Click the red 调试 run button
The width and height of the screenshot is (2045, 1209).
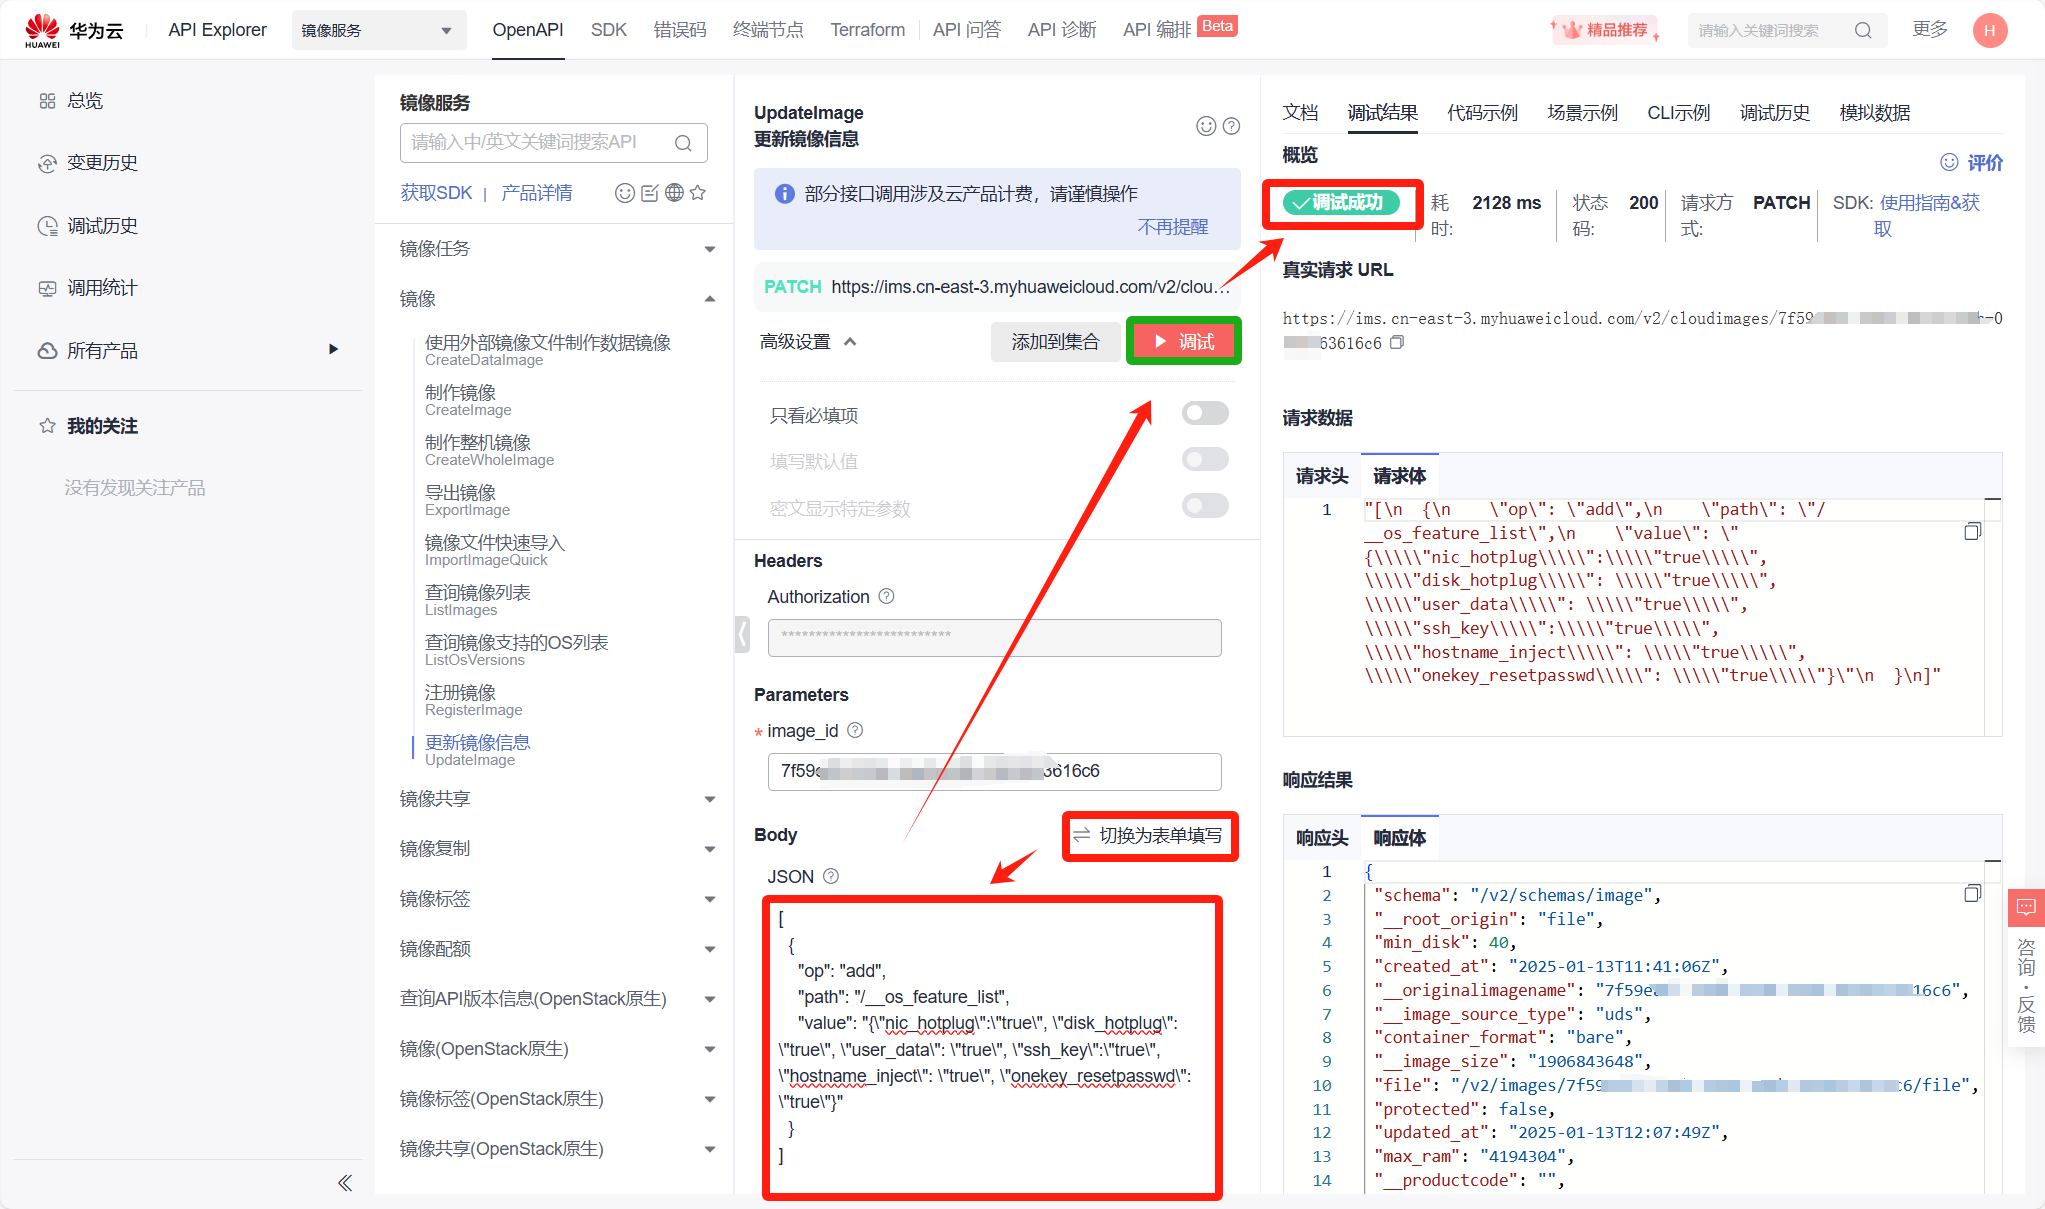point(1184,342)
